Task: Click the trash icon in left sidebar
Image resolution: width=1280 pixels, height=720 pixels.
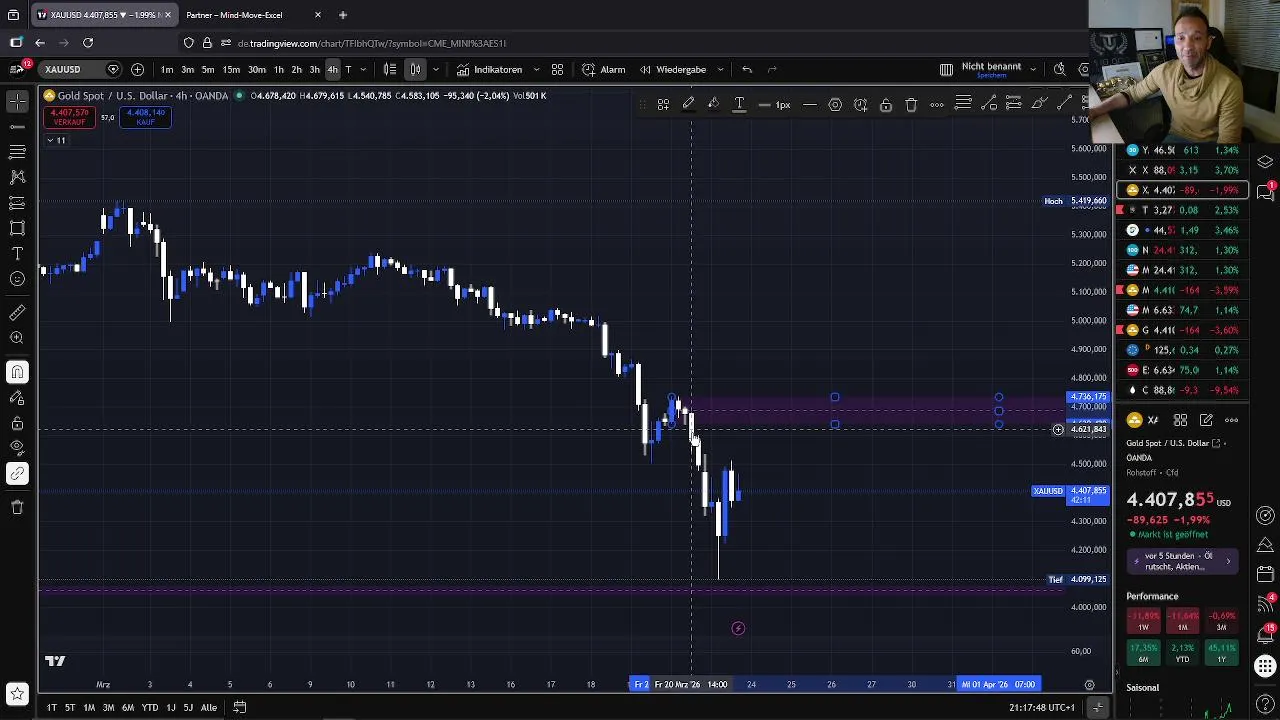Action: pyautogui.click(x=17, y=507)
